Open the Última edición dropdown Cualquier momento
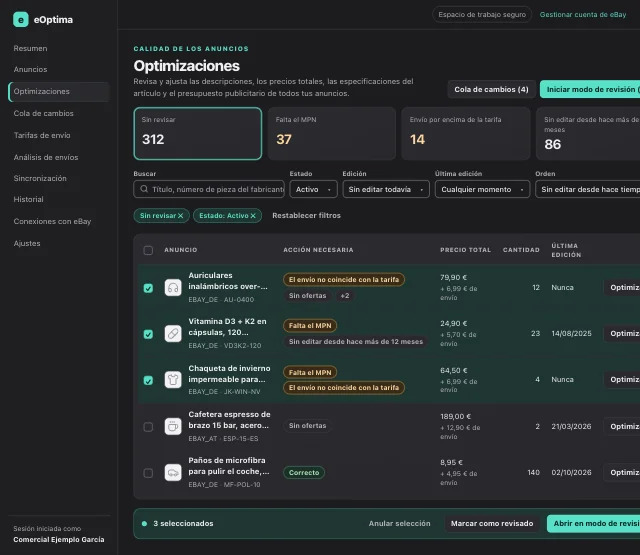Image resolution: width=640 pixels, height=555 pixels. coord(482,189)
